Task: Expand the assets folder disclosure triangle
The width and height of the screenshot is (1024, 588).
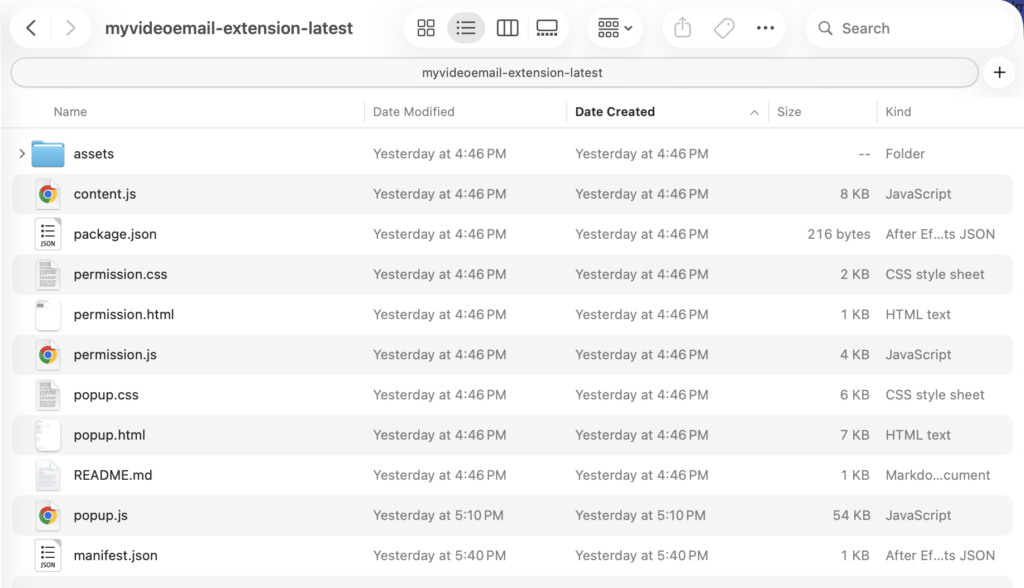Action: coord(22,154)
